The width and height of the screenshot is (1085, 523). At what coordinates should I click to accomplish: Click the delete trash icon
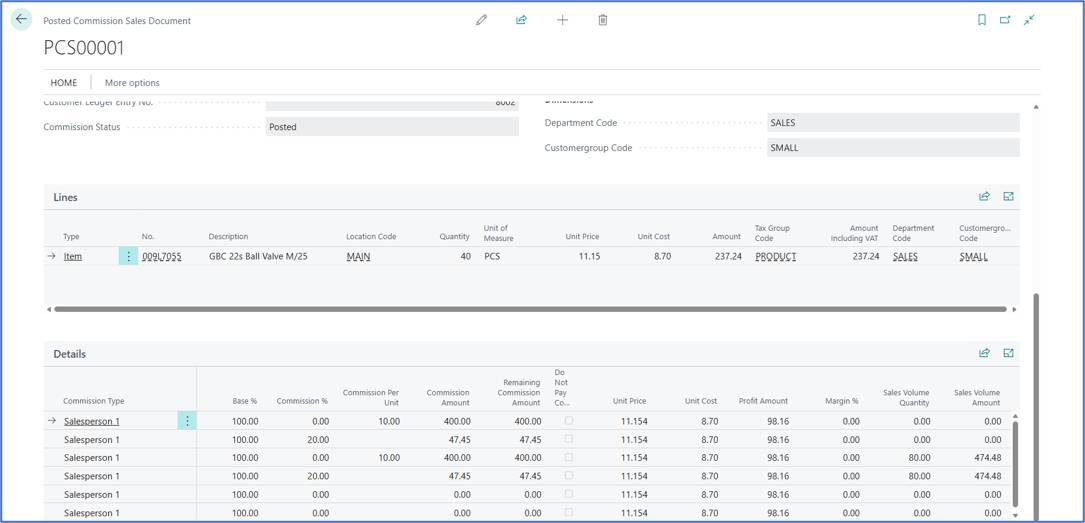603,20
